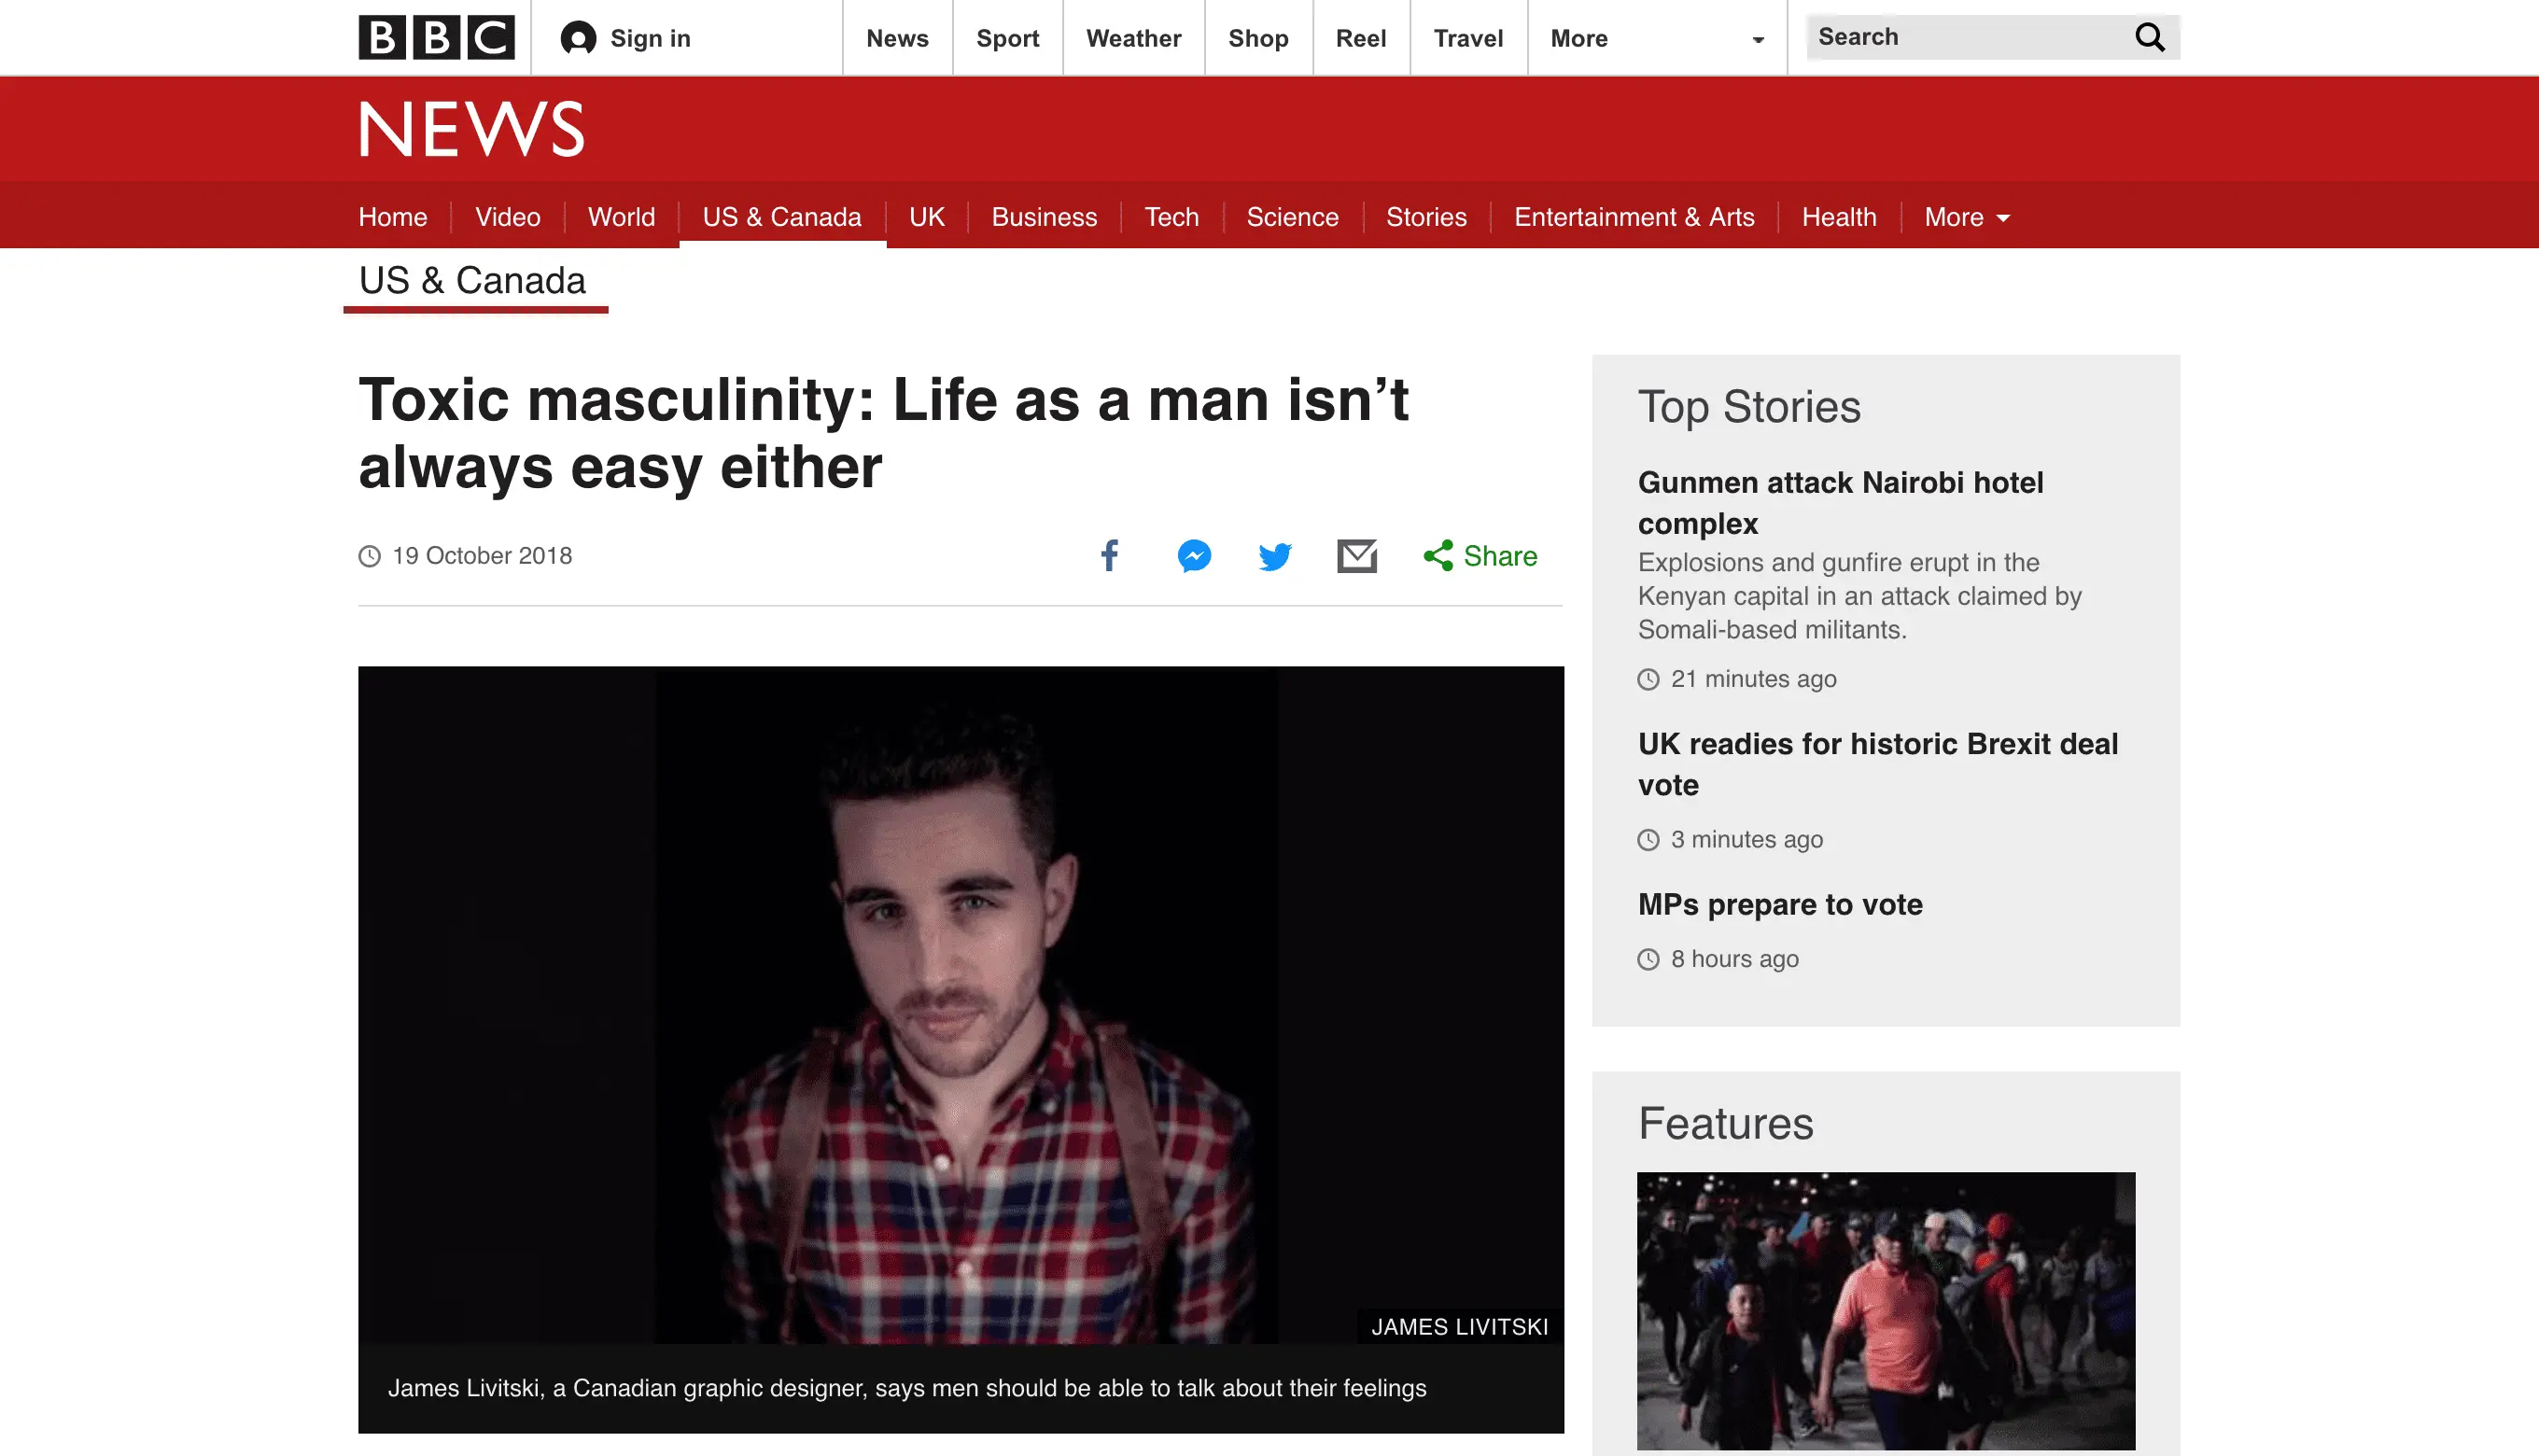Open the Weather section
Screen dimensions: 2539x1456
coord(1133,38)
